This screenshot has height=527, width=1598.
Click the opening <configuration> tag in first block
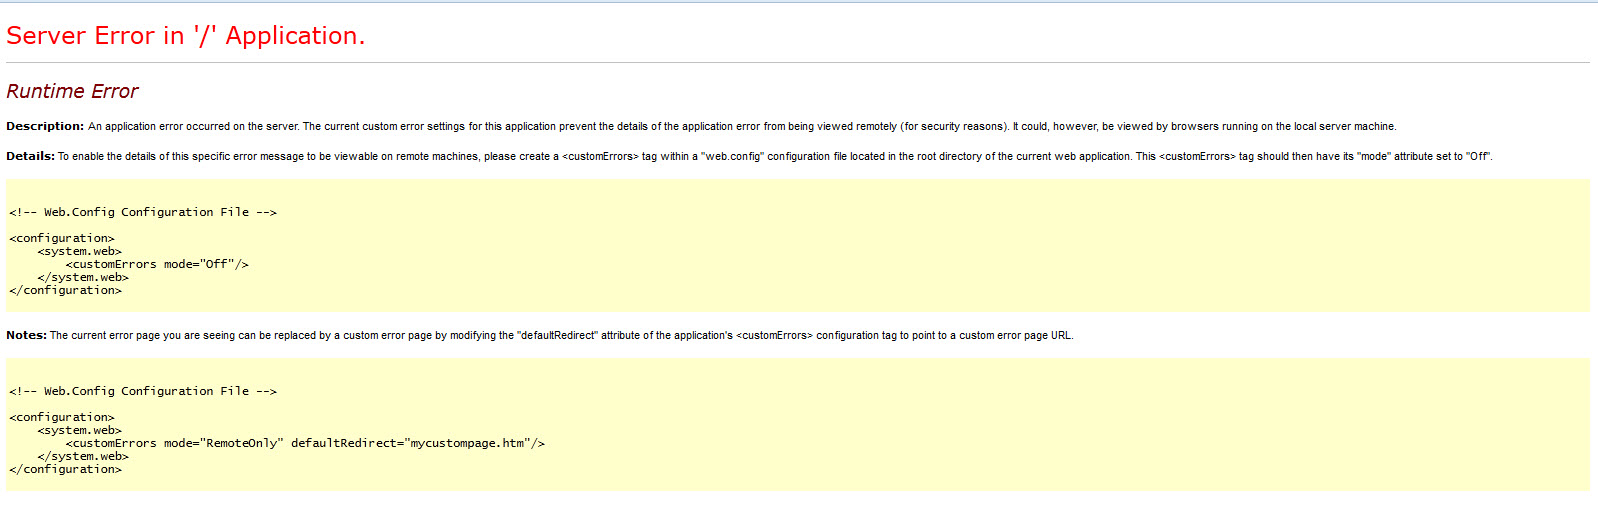[x=62, y=238]
